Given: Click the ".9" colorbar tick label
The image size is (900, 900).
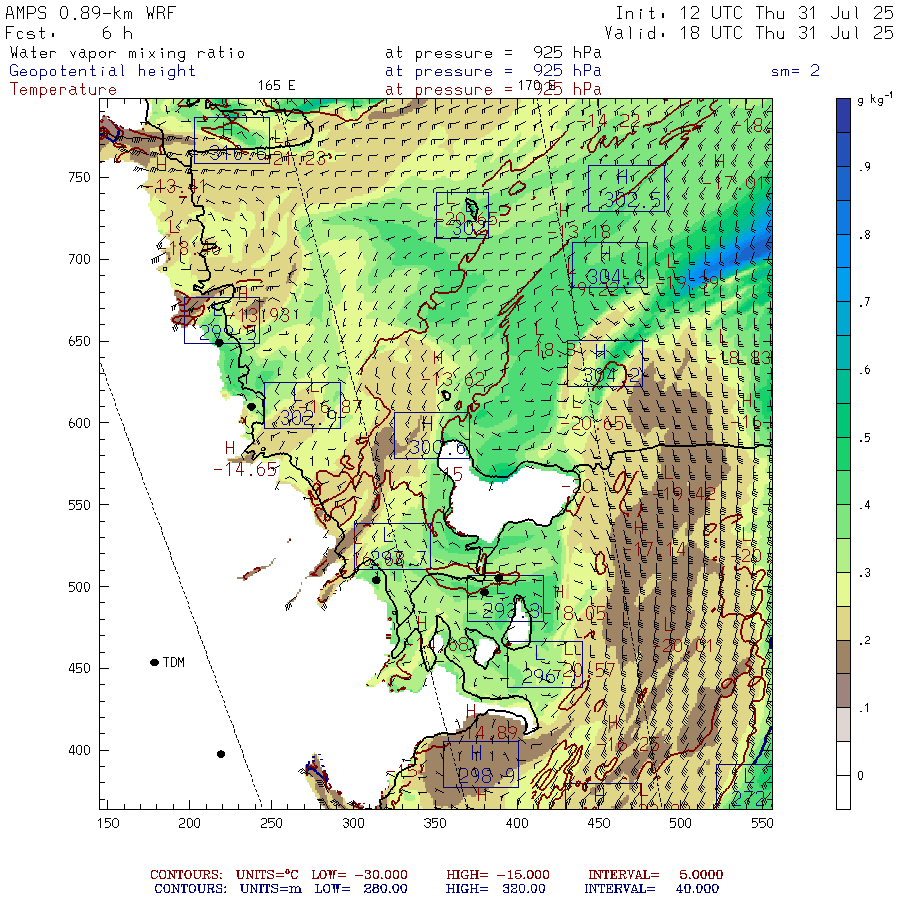Looking at the screenshot, I should tap(864, 167).
